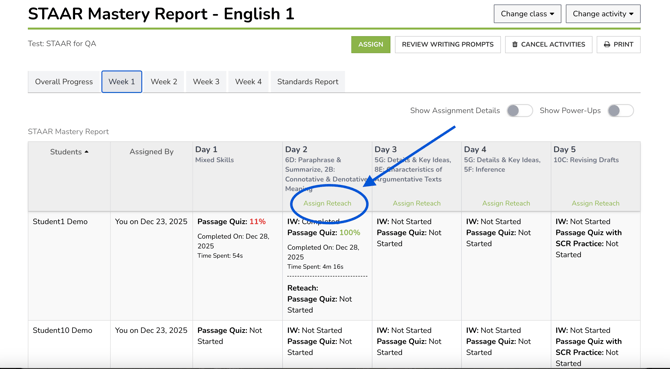Viewport: 670px width, 369px height.
Task: Click Assign Reteach under Day 4
Action: pos(506,203)
